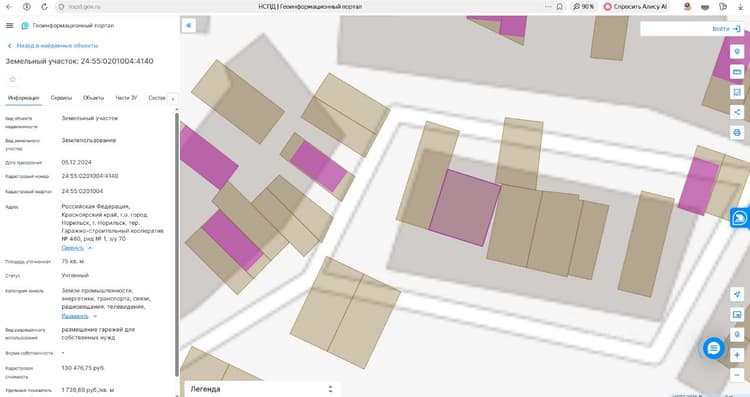Select the date 05.12.2024 value

click(x=77, y=162)
